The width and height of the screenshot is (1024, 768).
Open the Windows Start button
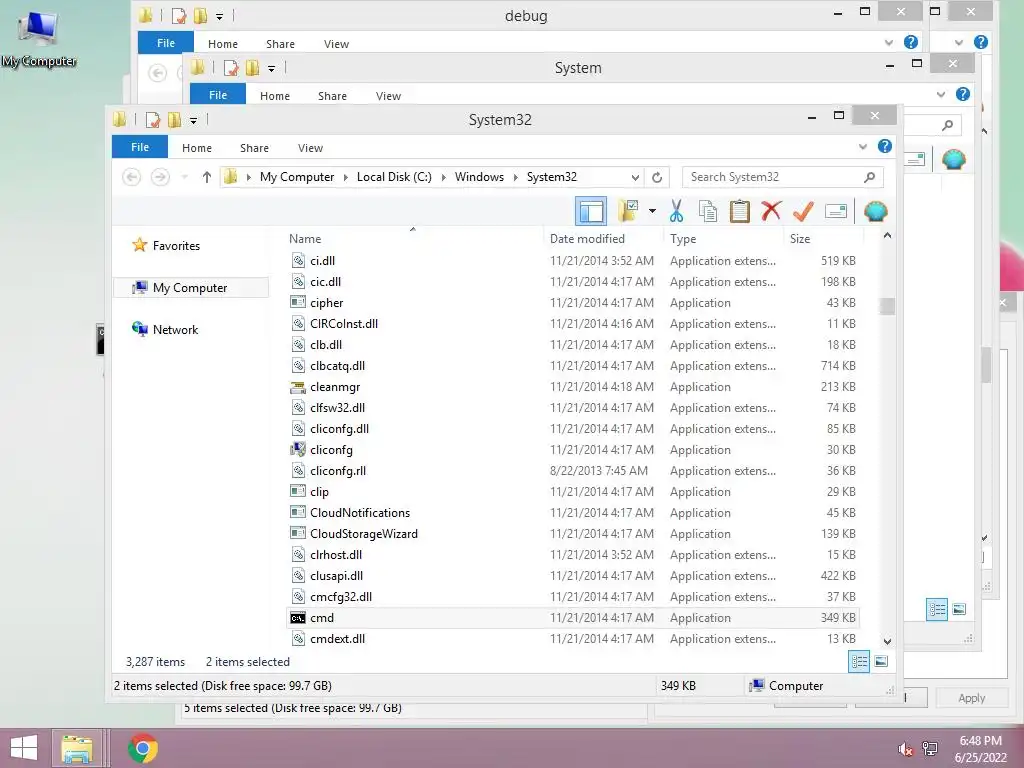pyautogui.click(x=24, y=748)
